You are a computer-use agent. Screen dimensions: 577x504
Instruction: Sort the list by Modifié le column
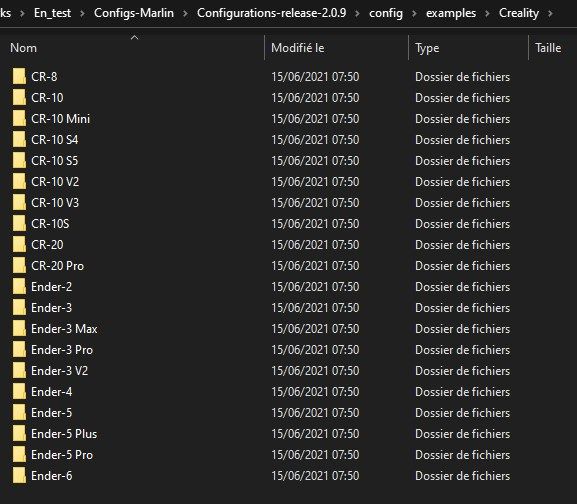[298, 48]
